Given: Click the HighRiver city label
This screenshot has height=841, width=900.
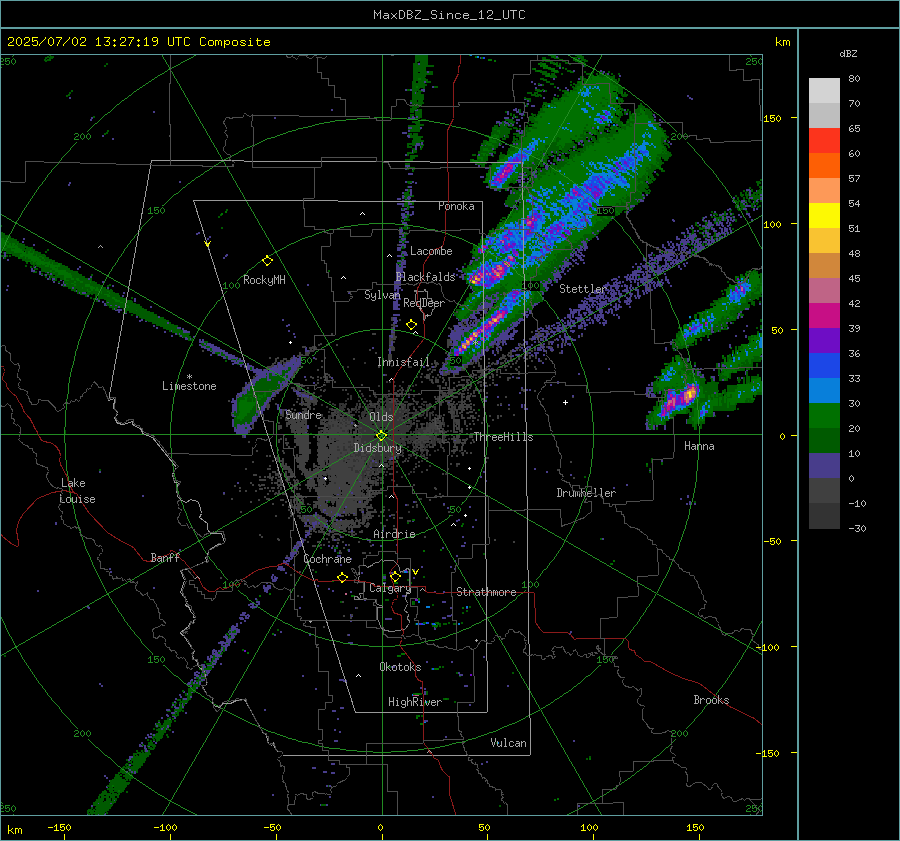Looking at the screenshot, I should point(415,702).
